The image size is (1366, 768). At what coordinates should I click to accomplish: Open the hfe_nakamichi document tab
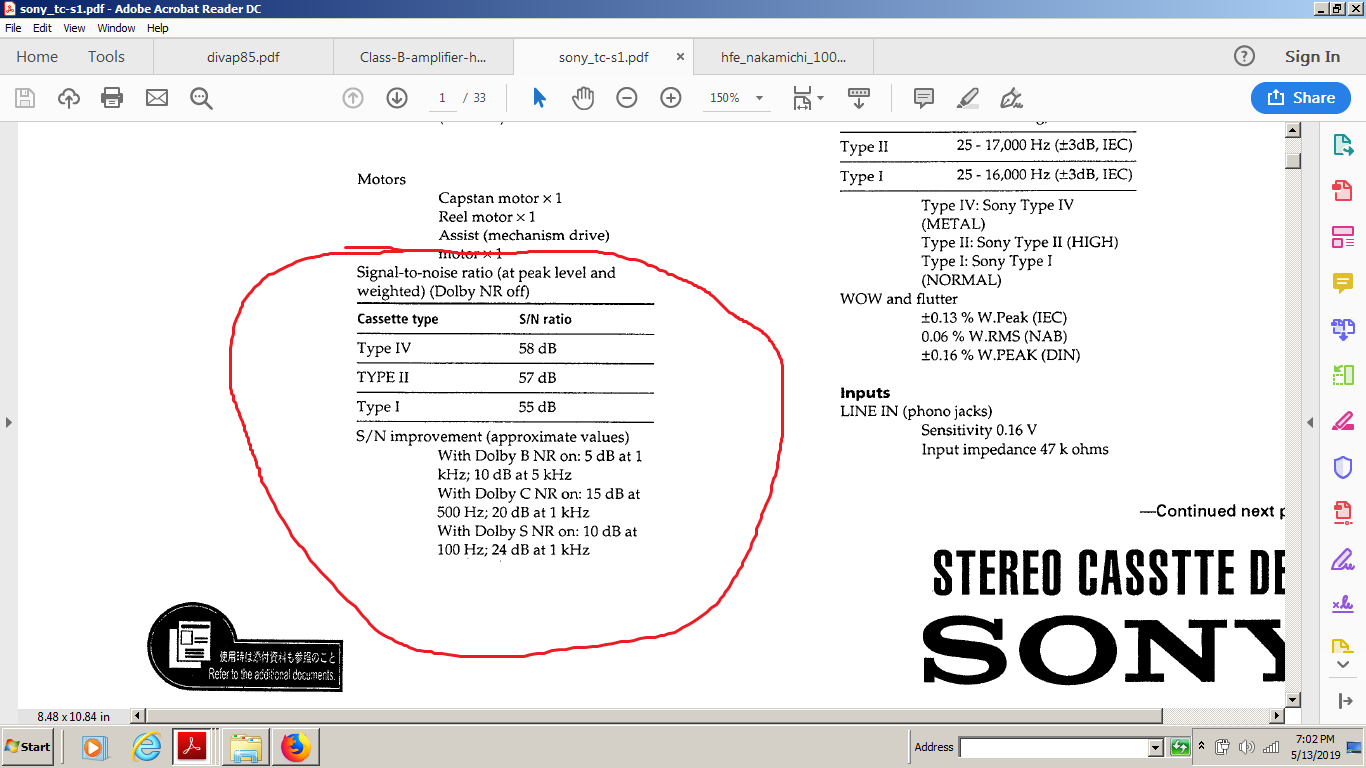click(x=783, y=57)
